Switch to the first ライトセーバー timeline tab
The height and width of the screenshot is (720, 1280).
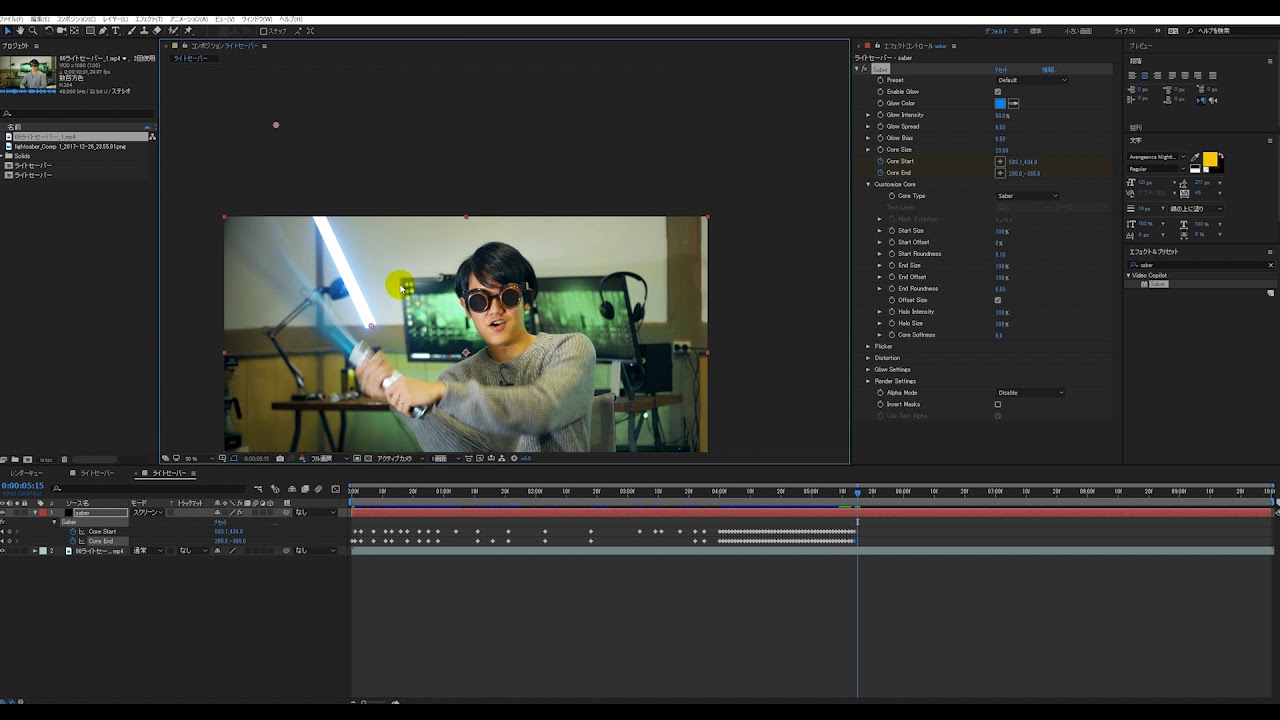[97, 473]
